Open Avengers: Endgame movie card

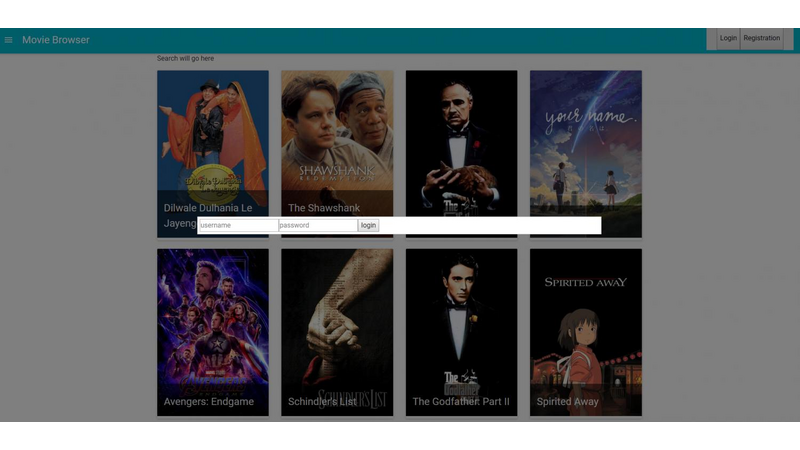(213, 332)
